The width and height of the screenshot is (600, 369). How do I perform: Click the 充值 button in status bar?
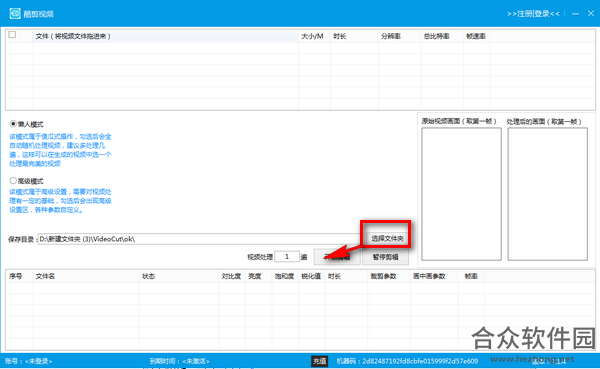pyautogui.click(x=320, y=361)
